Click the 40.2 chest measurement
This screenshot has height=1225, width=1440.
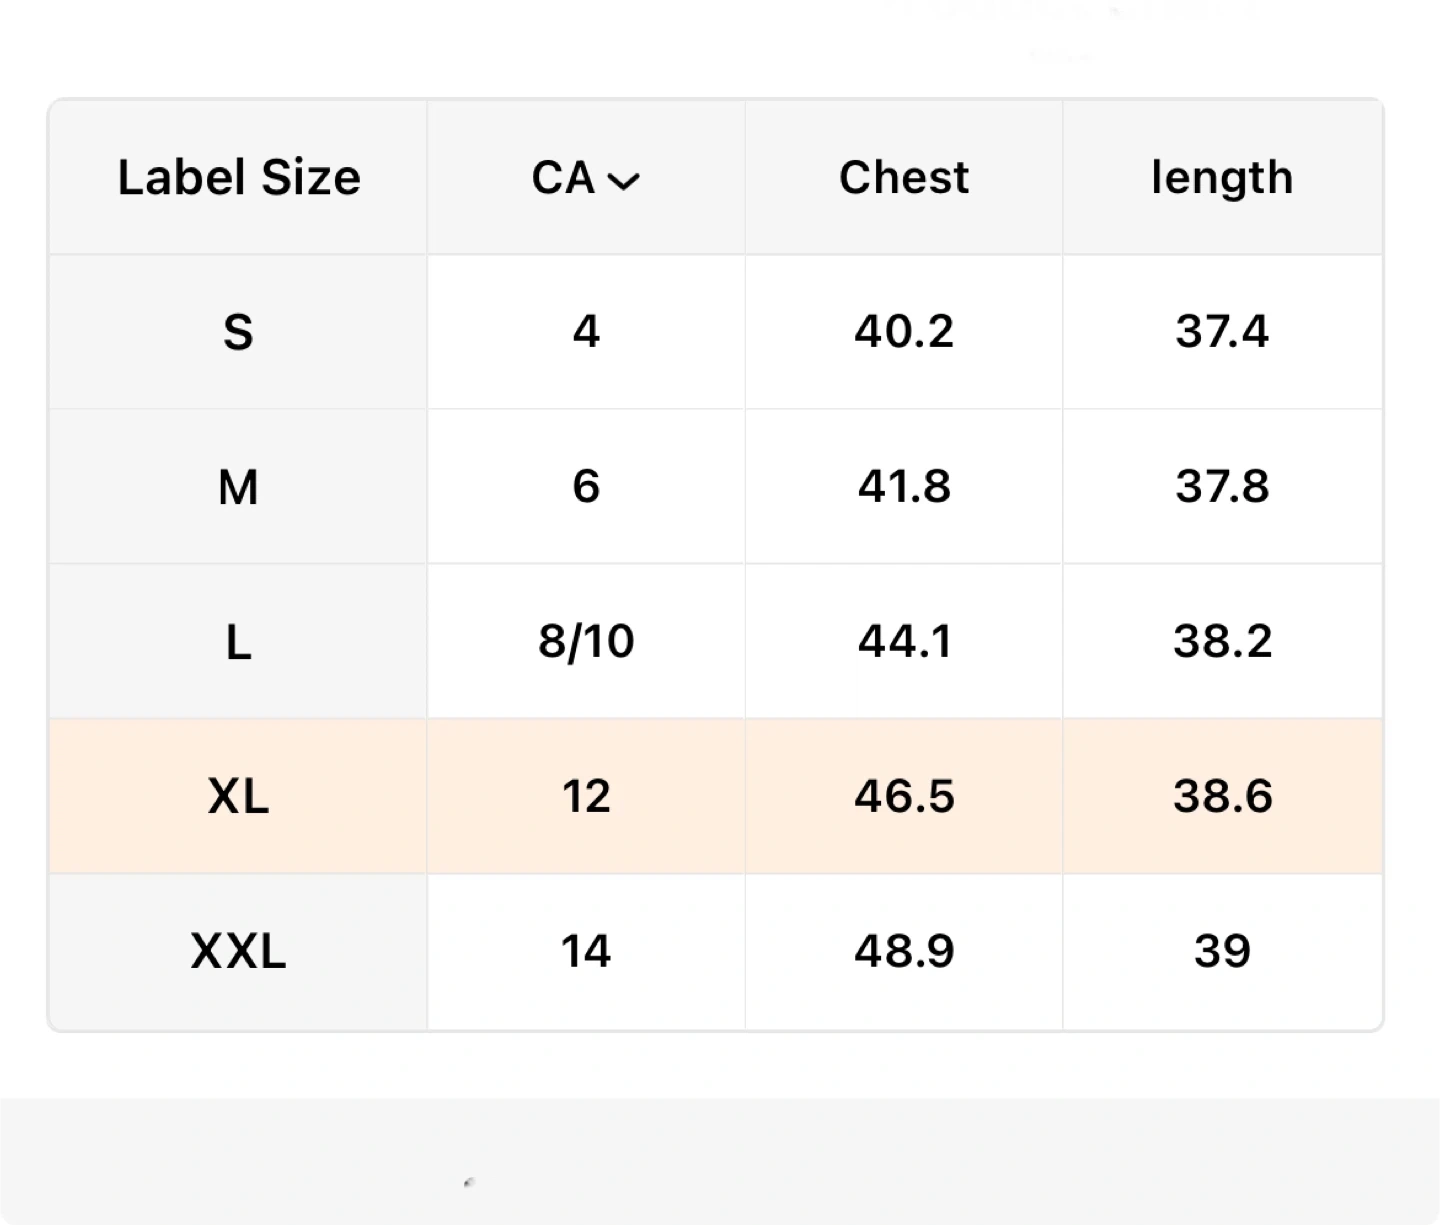904,332
